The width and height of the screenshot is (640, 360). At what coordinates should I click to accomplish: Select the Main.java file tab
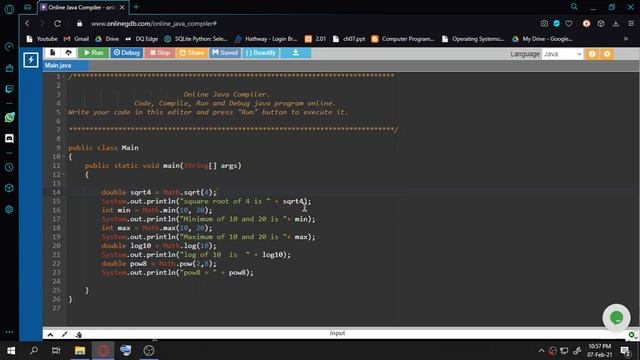coord(65,65)
